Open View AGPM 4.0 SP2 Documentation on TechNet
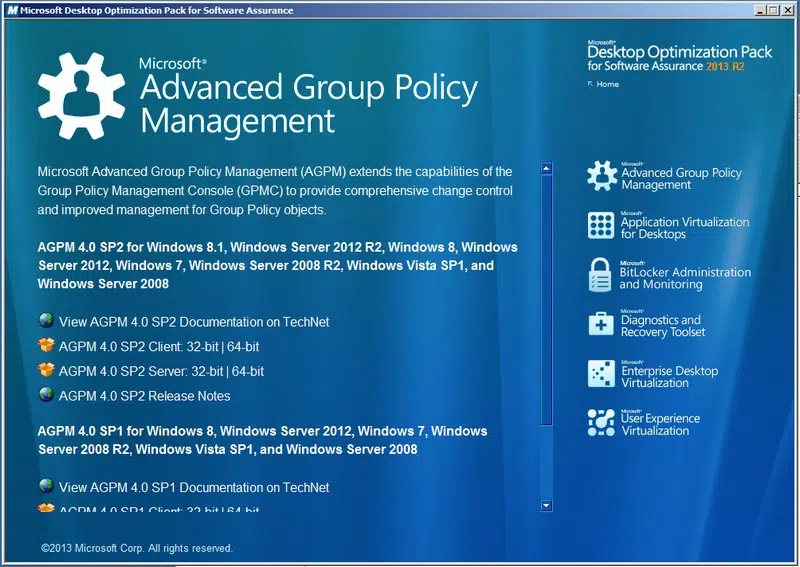This screenshot has height=567, width=800. click(194, 322)
